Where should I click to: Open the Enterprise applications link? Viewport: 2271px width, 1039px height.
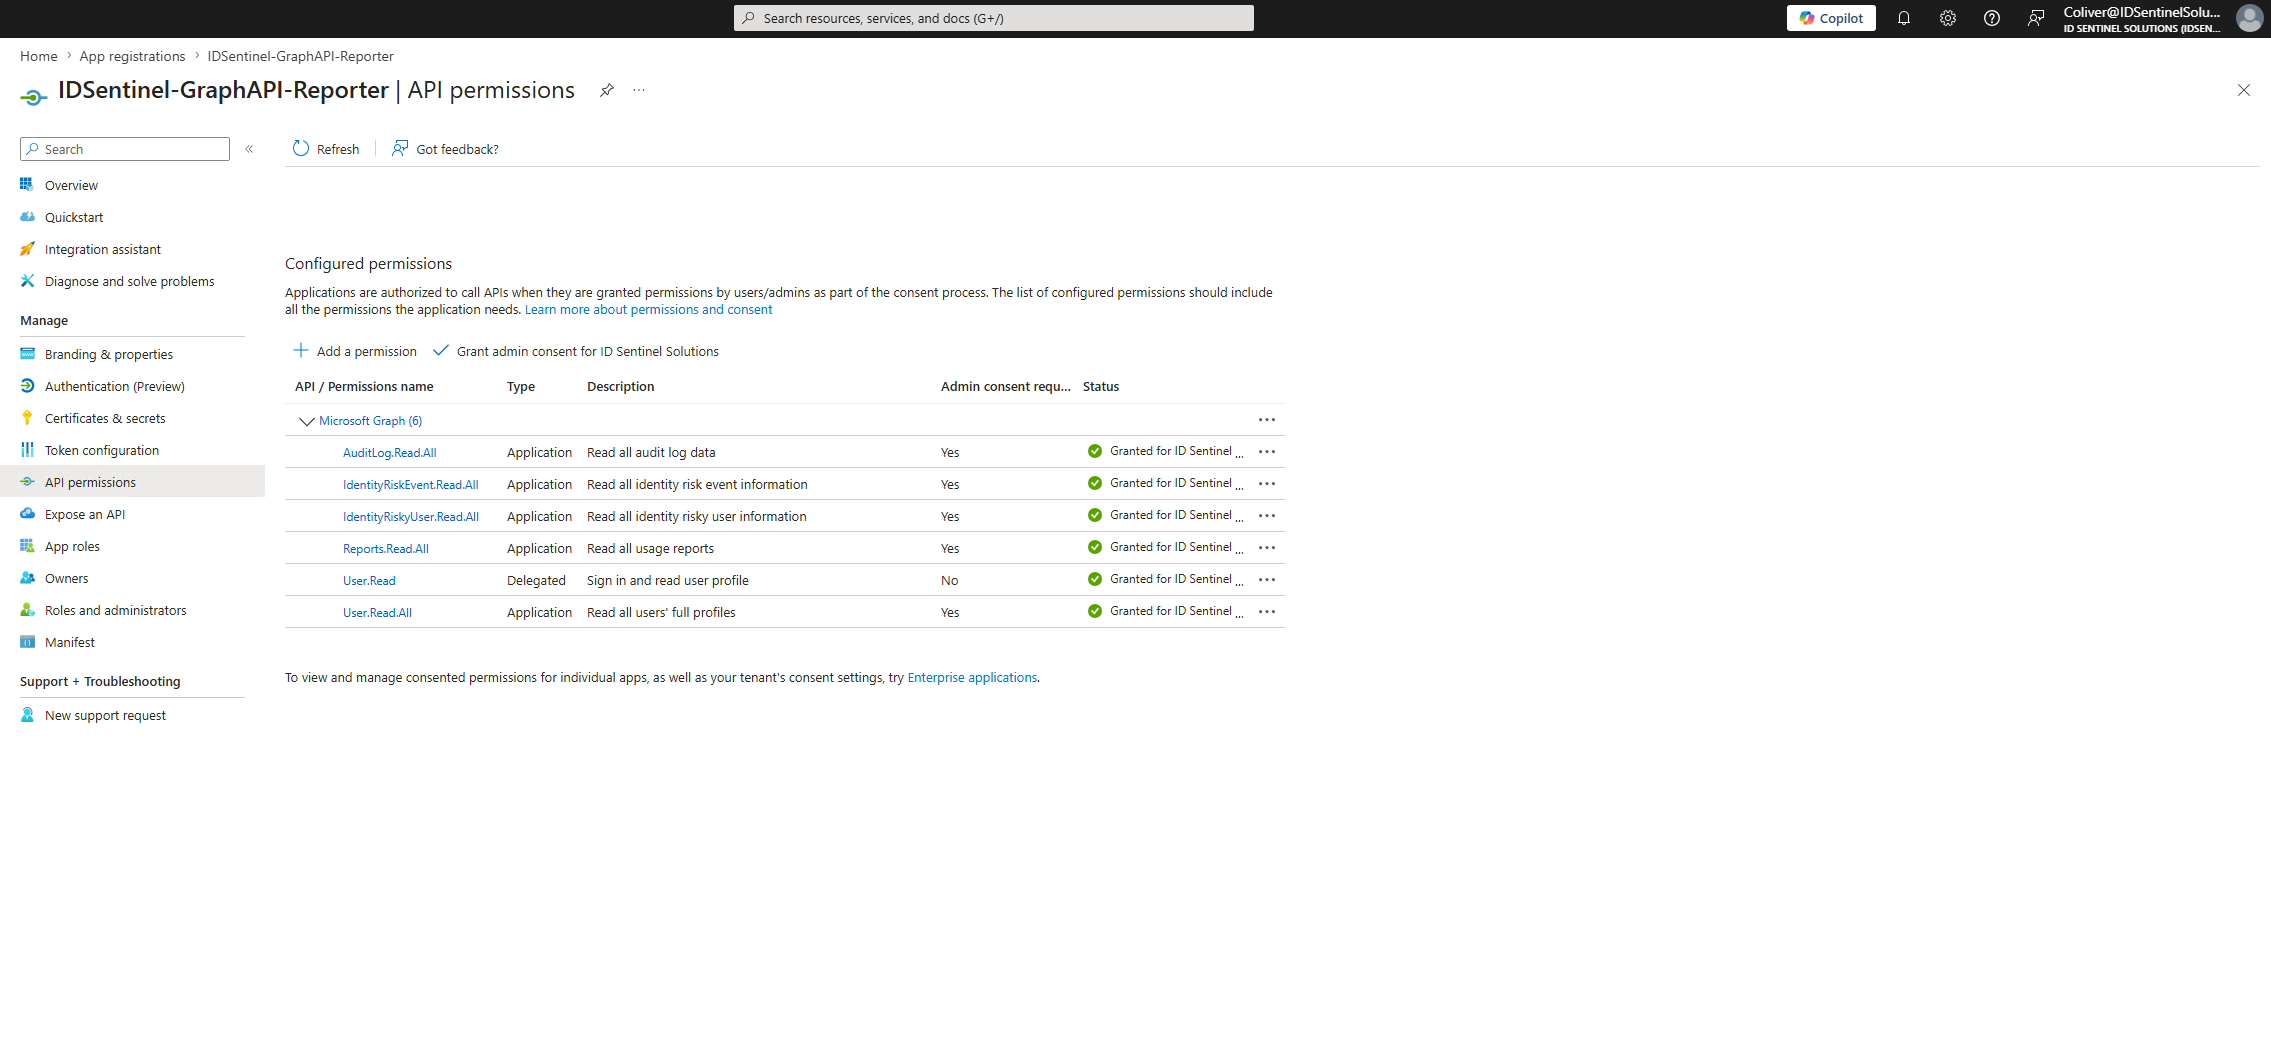tap(972, 678)
